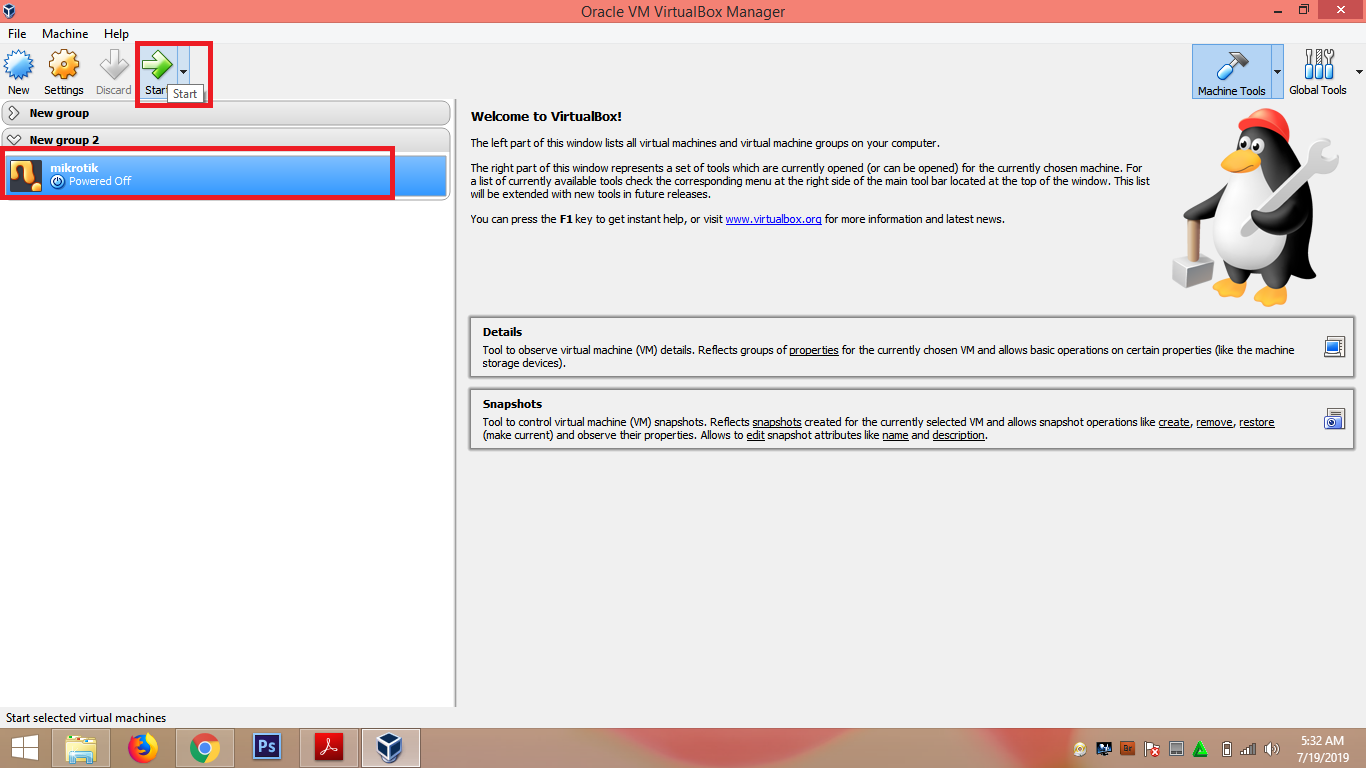Click the Details tool icon

1334,347
